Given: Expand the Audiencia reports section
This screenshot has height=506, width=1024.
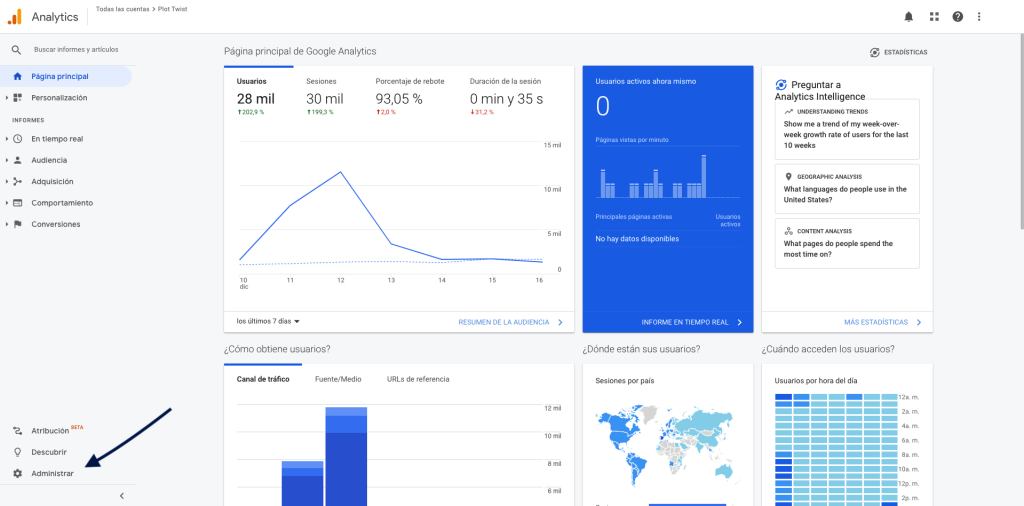Looking at the screenshot, I should [49, 160].
